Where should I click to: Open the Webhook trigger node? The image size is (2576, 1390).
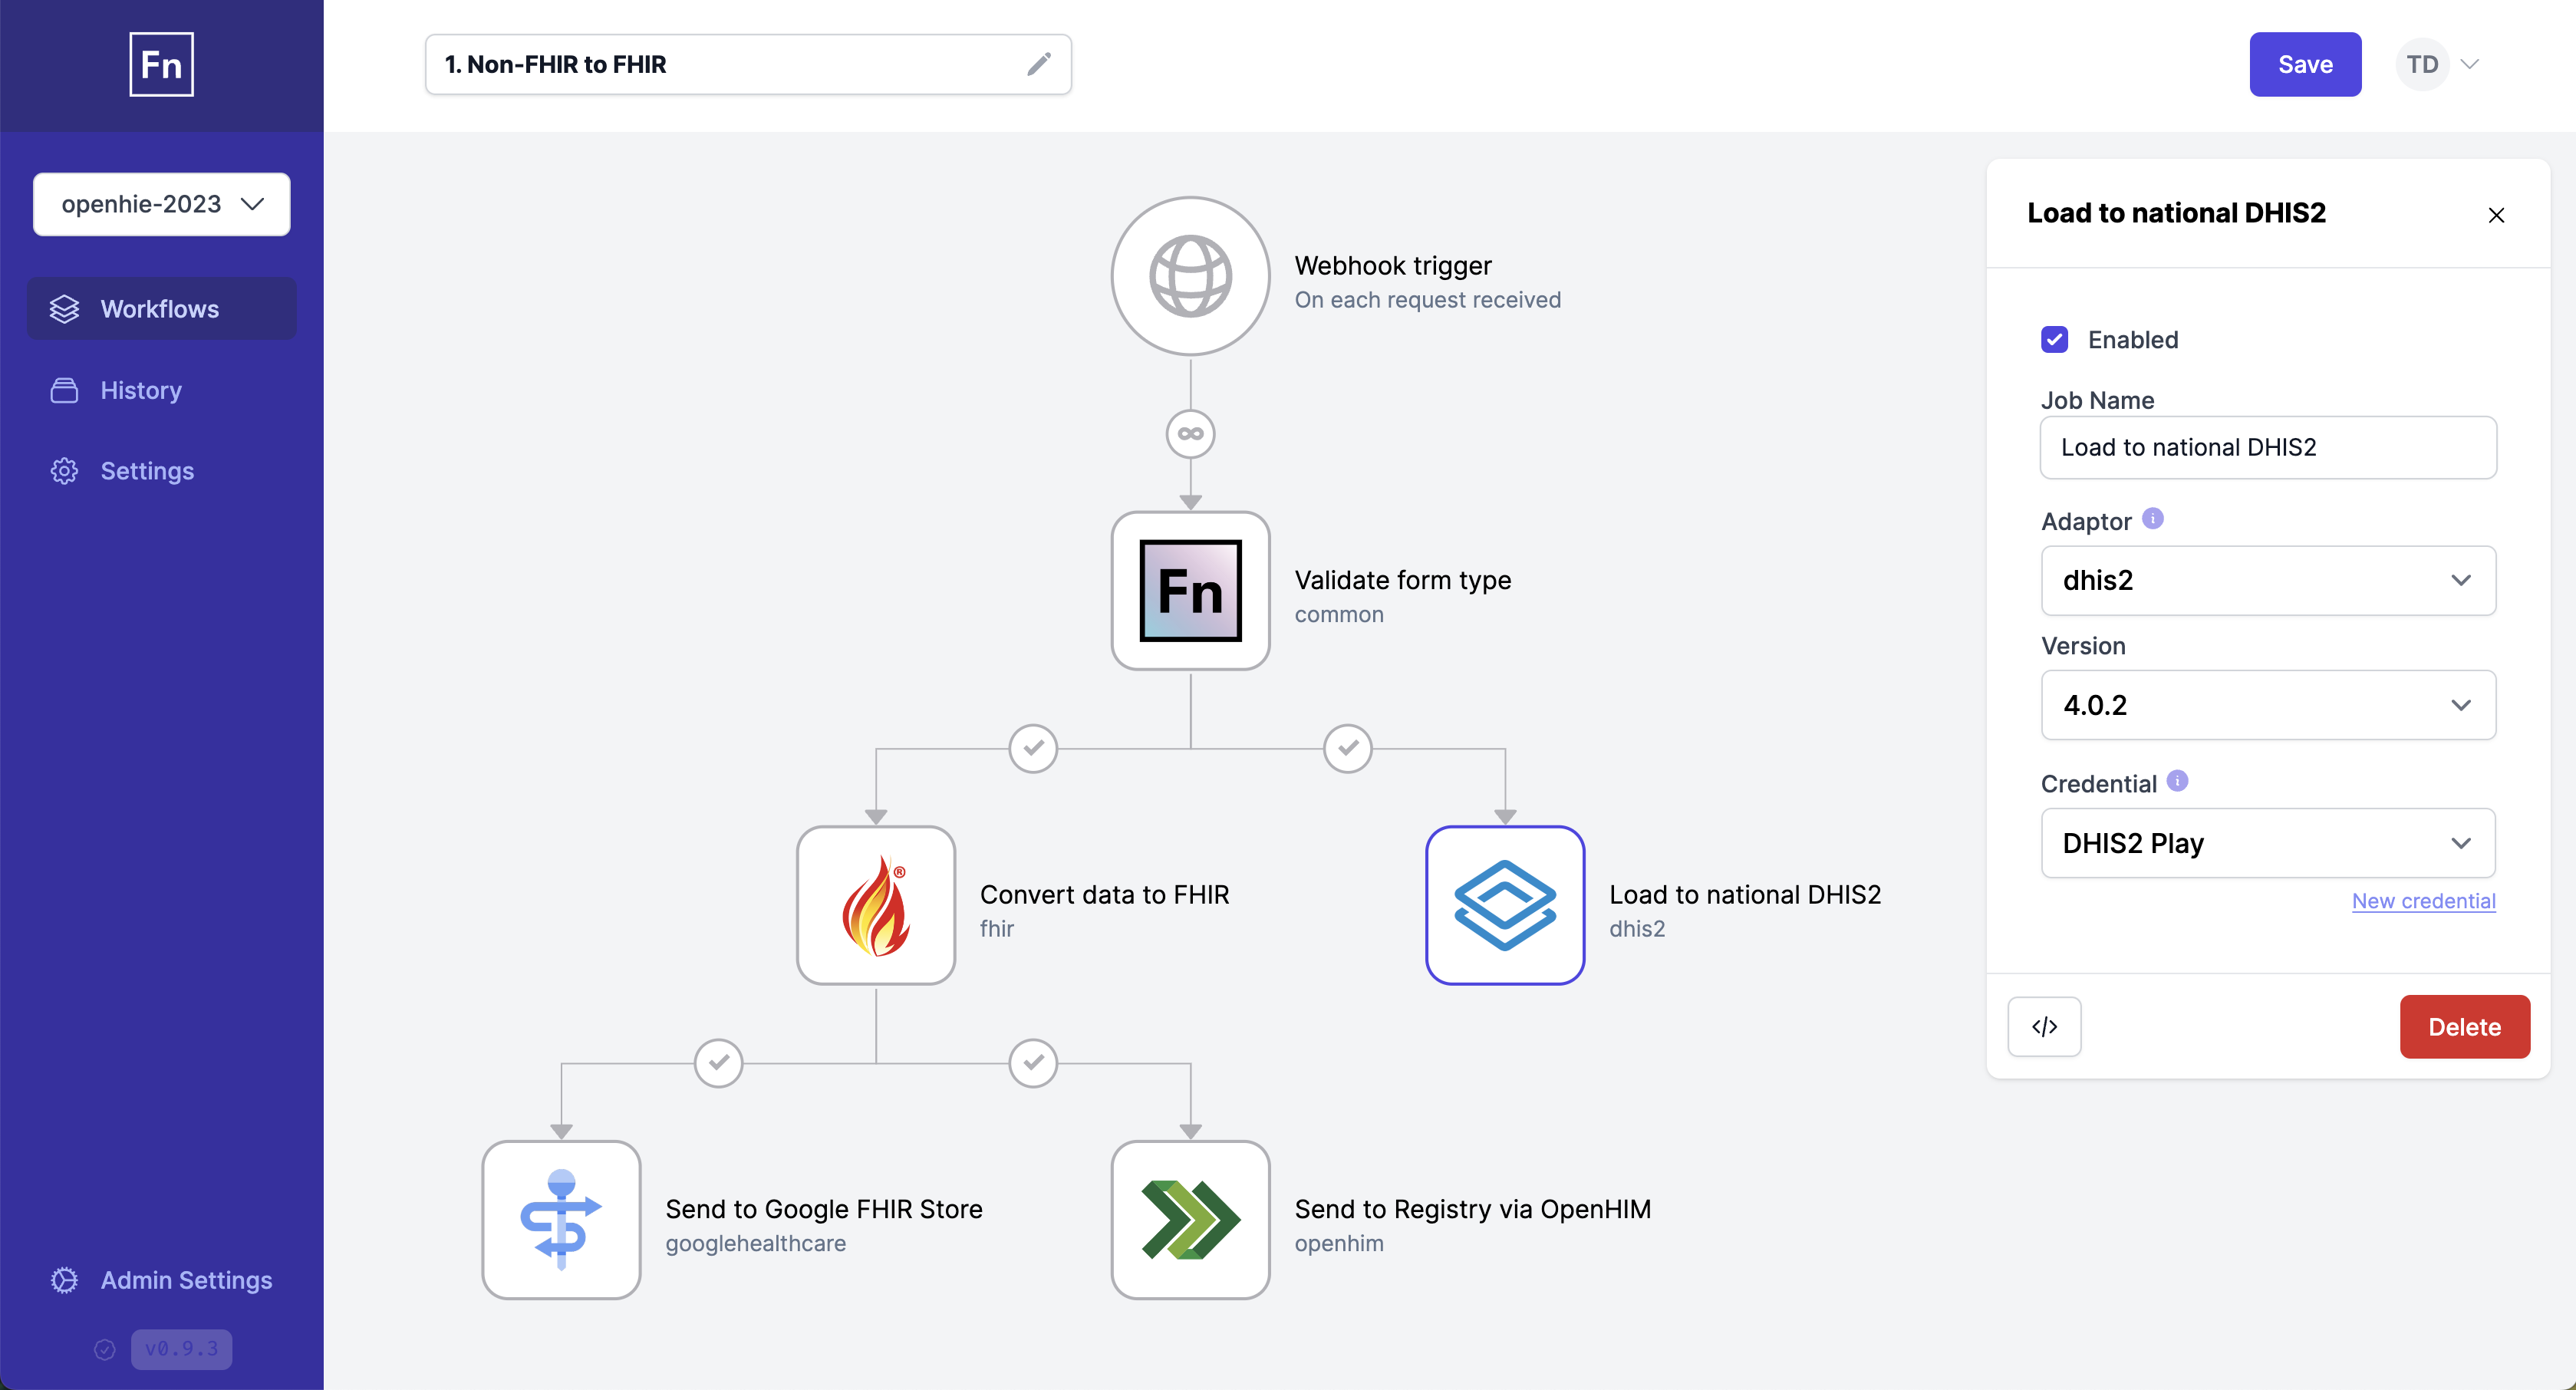coord(1190,276)
